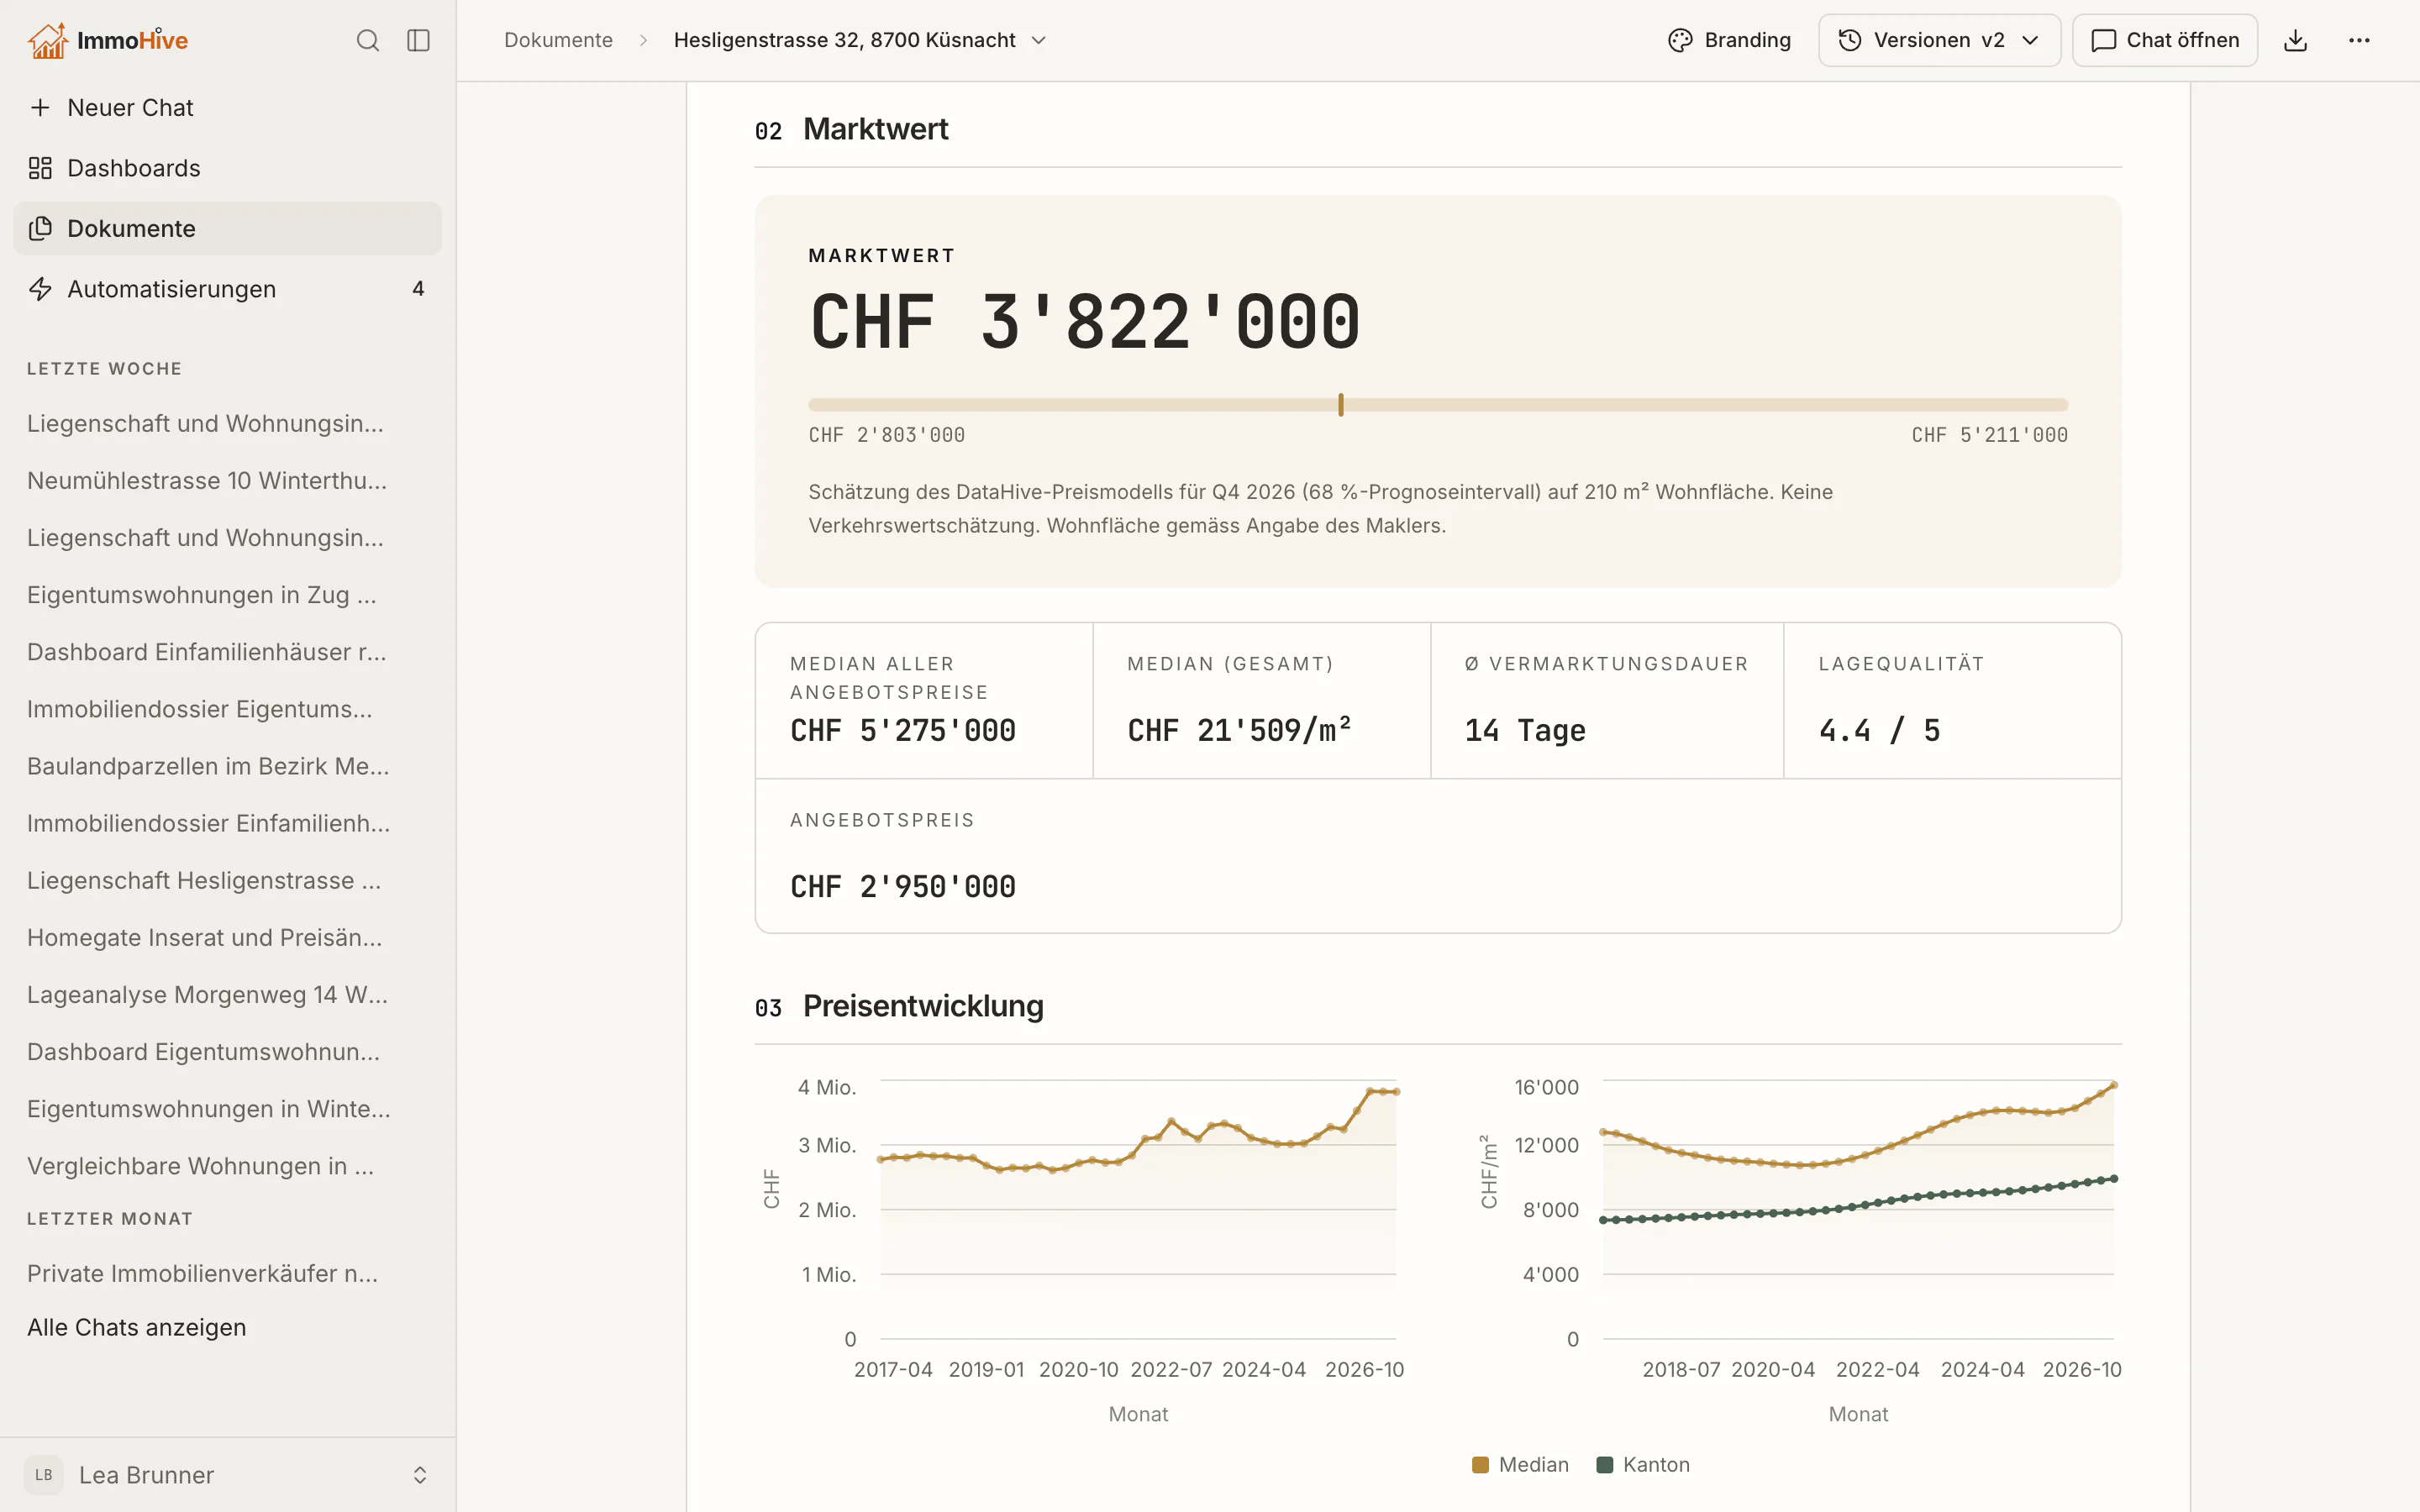Click the Automatisierungen lightning icon
Screen dimensions: 2420x1512
coord(40,289)
